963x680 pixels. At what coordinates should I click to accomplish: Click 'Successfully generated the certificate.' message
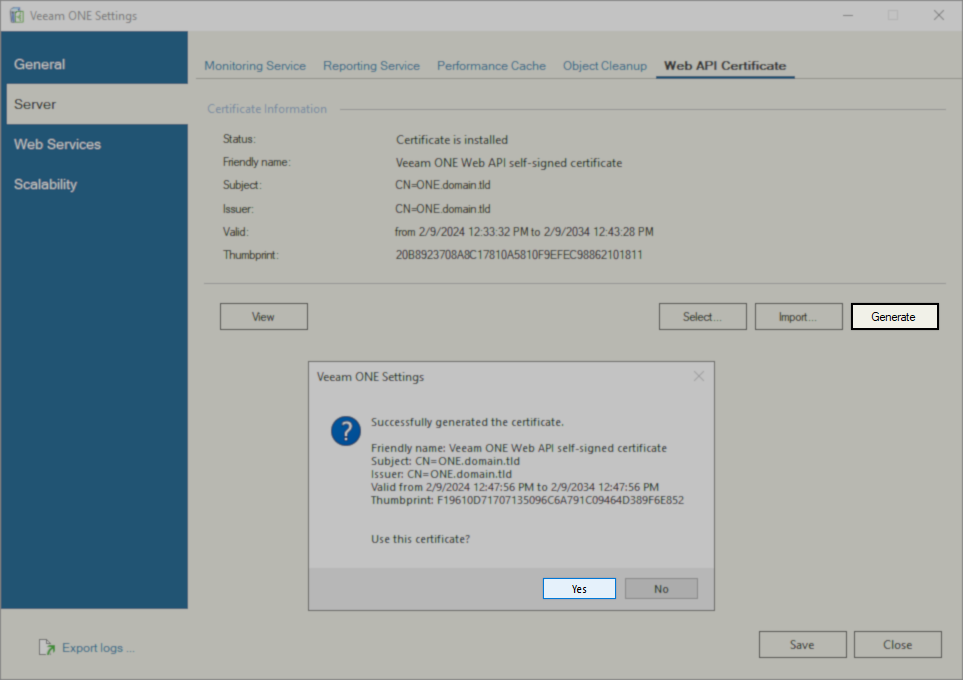coord(467,422)
